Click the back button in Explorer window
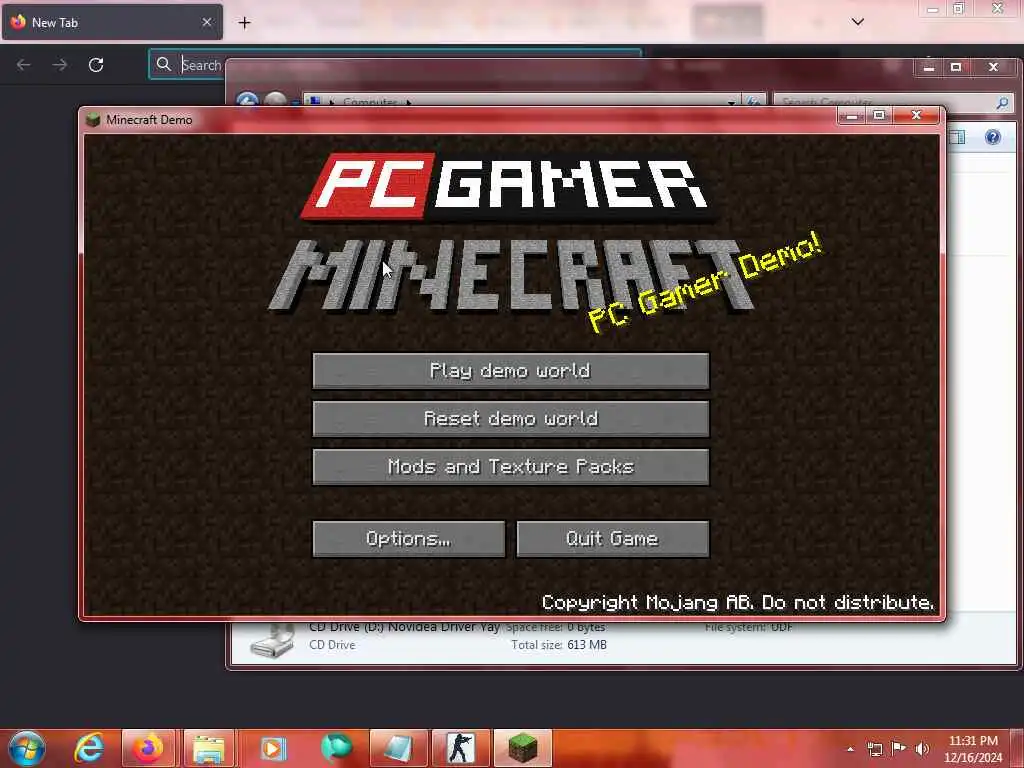Viewport: 1024px width, 768px height. tap(247, 100)
